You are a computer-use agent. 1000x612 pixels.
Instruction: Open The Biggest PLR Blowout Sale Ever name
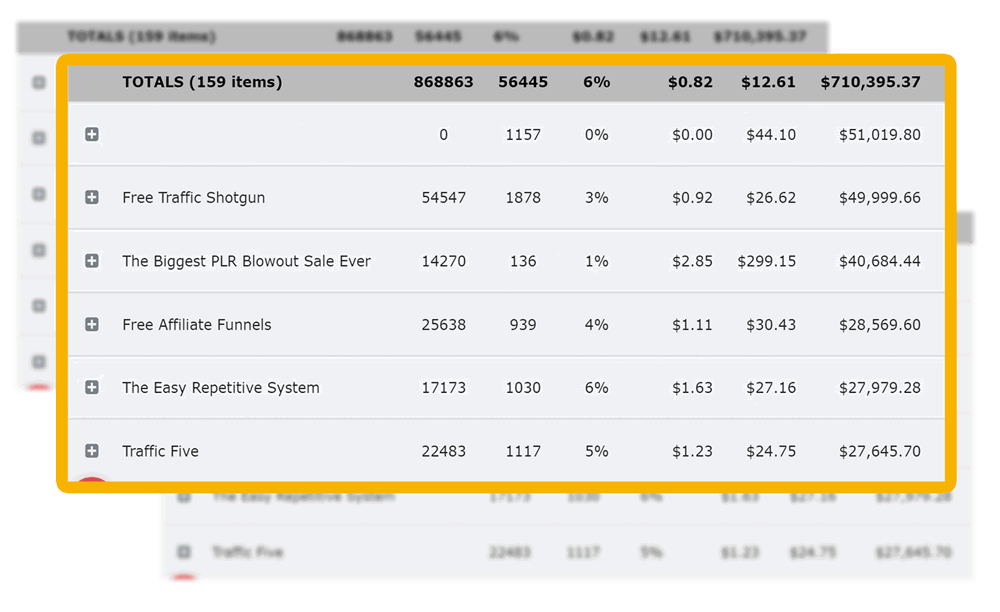pyautogui.click(x=246, y=261)
